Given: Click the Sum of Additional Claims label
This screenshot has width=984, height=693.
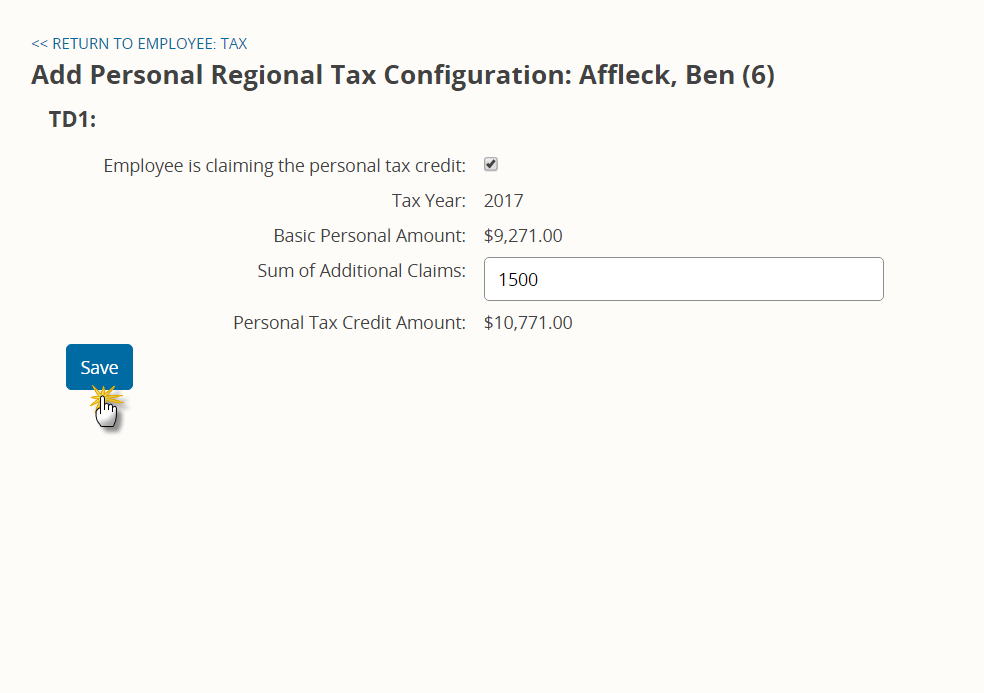Looking at the screenshot, I should pos(361,271).
